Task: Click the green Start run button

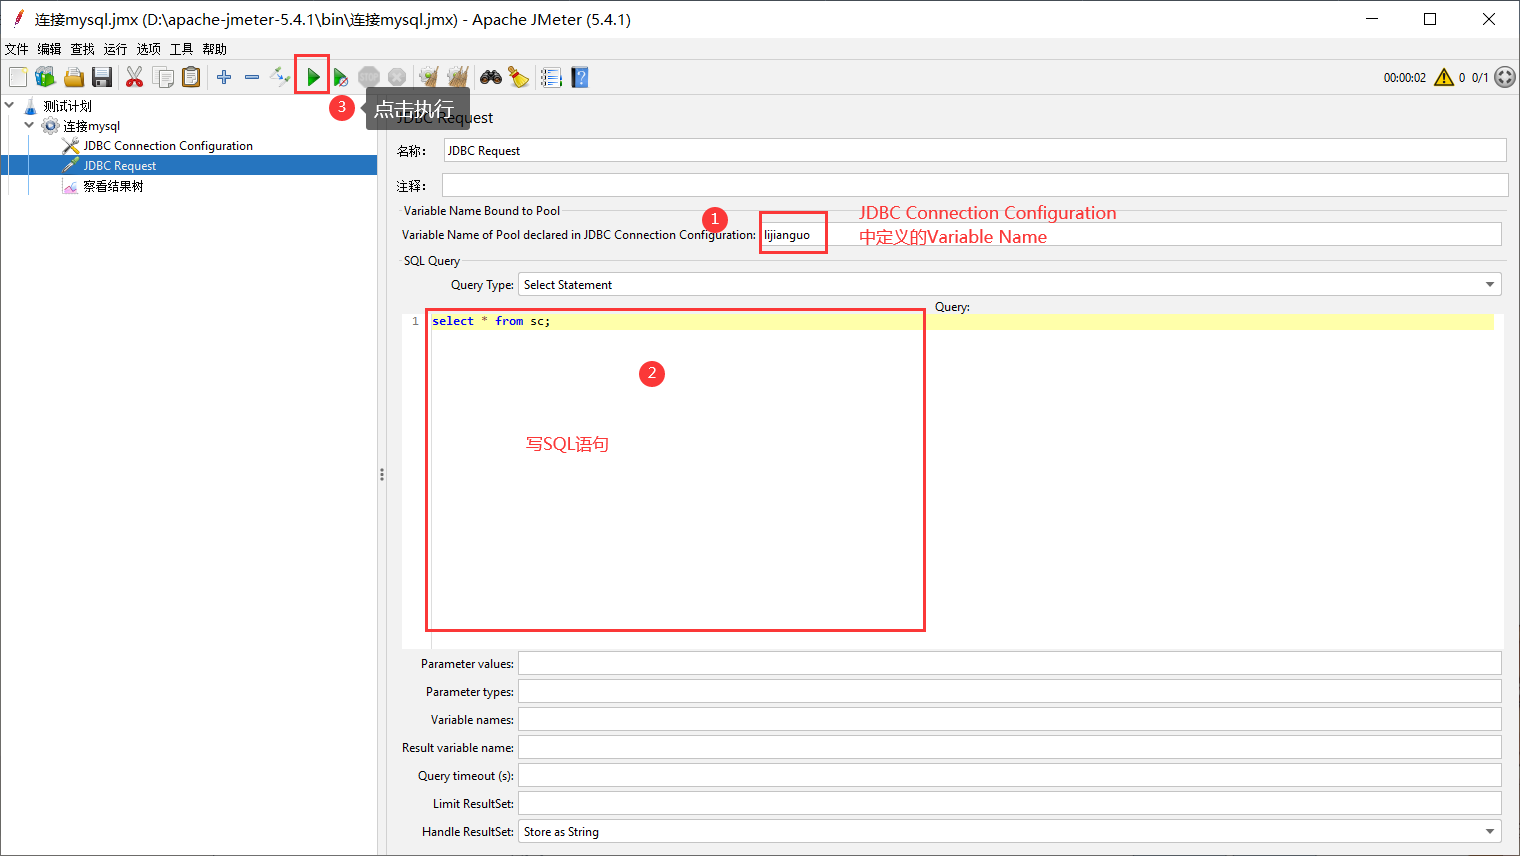Action: 313,77
